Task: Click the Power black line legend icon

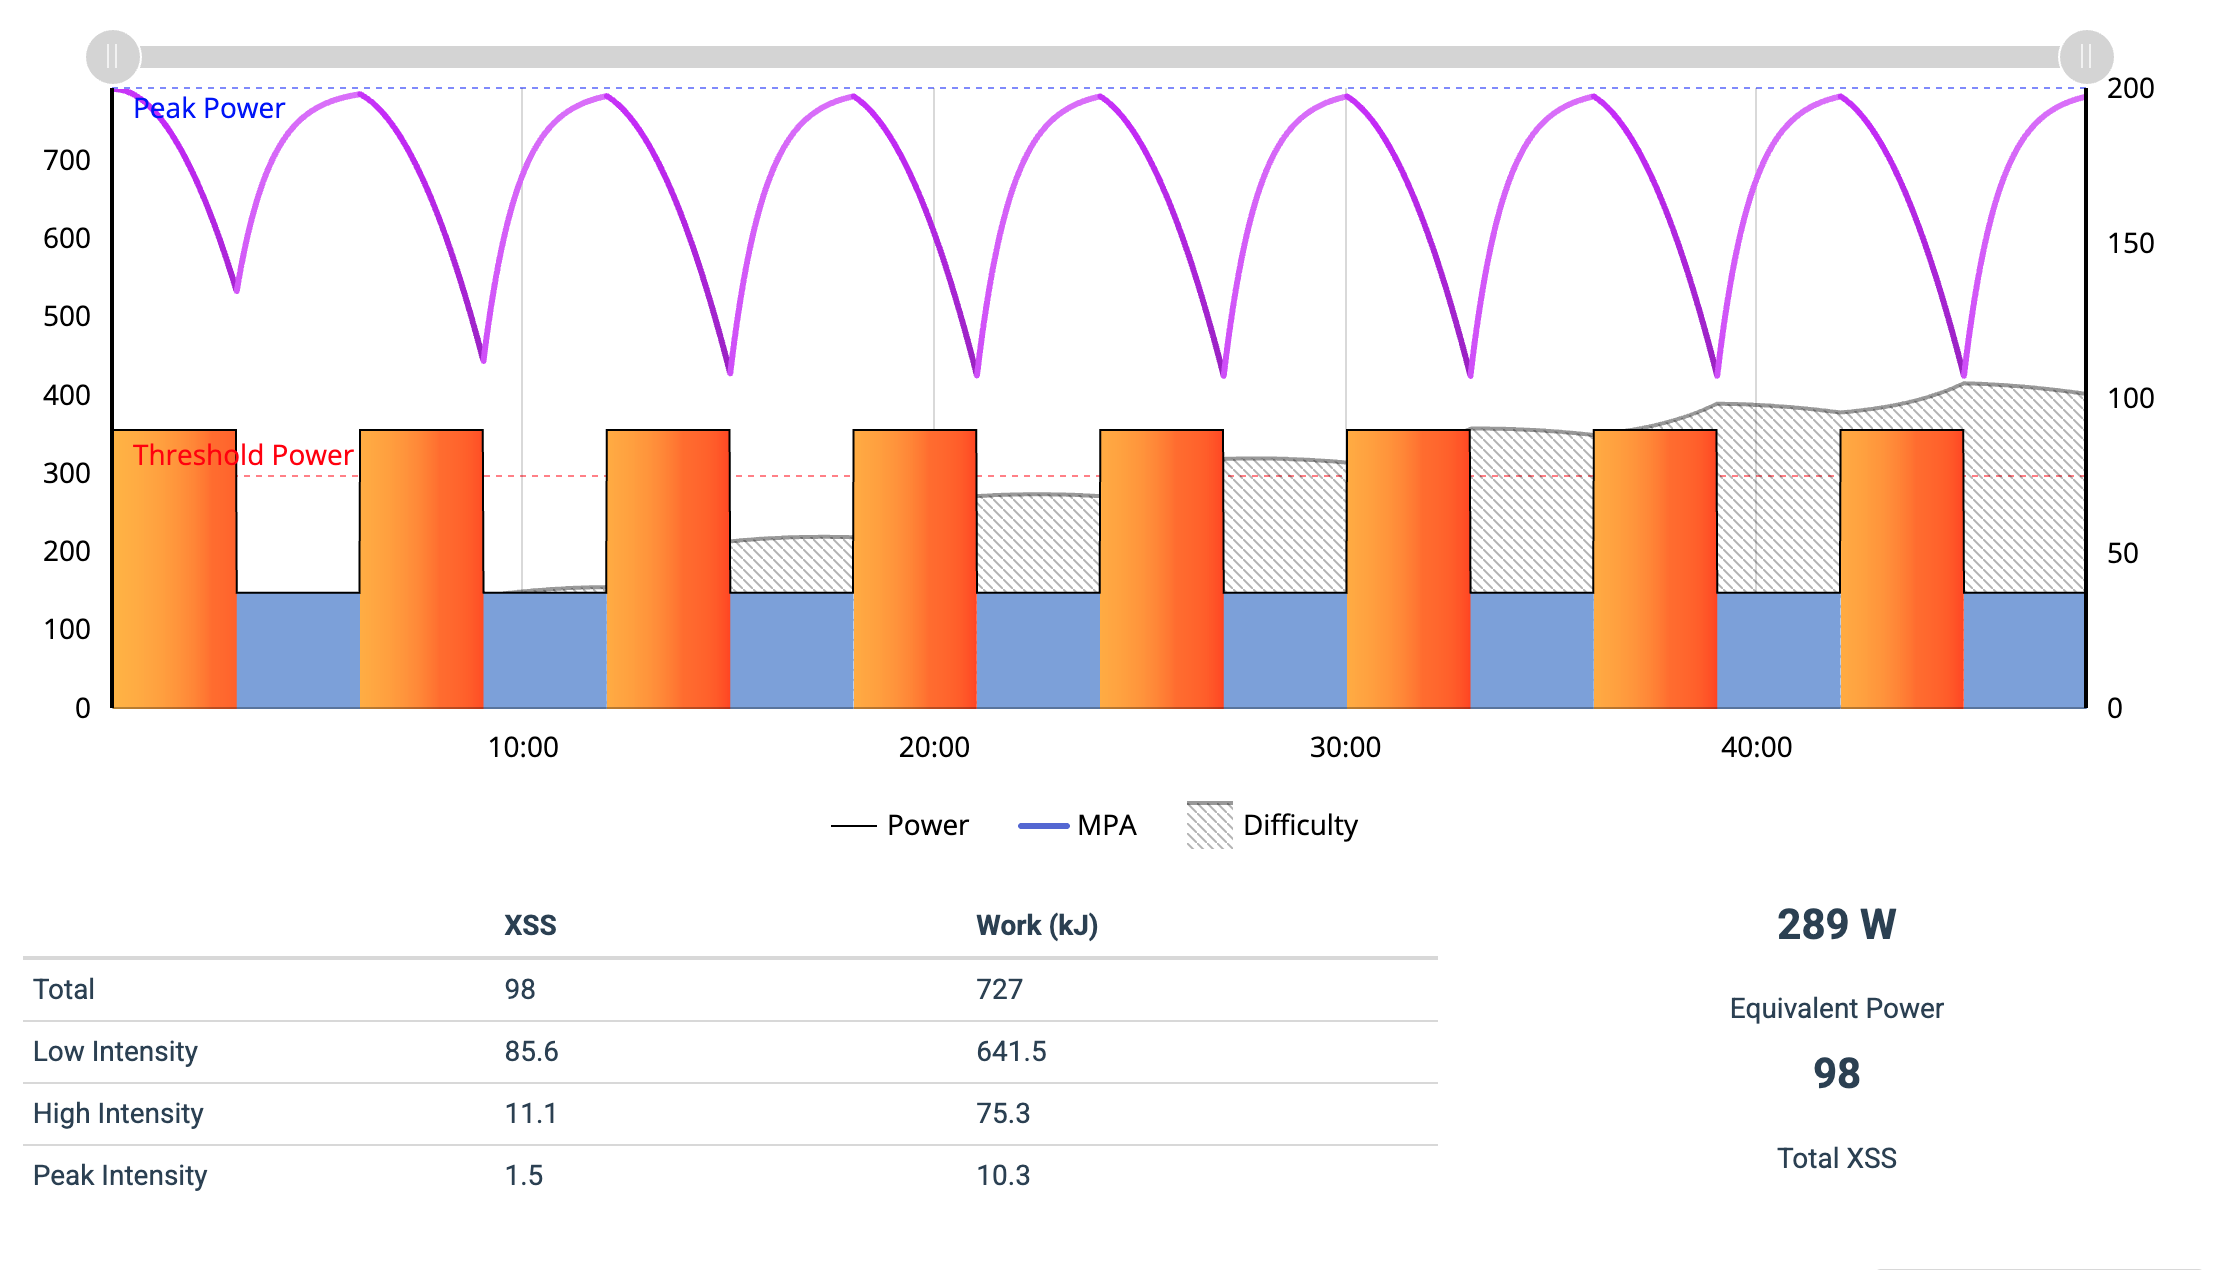Action: pos(853,825)
